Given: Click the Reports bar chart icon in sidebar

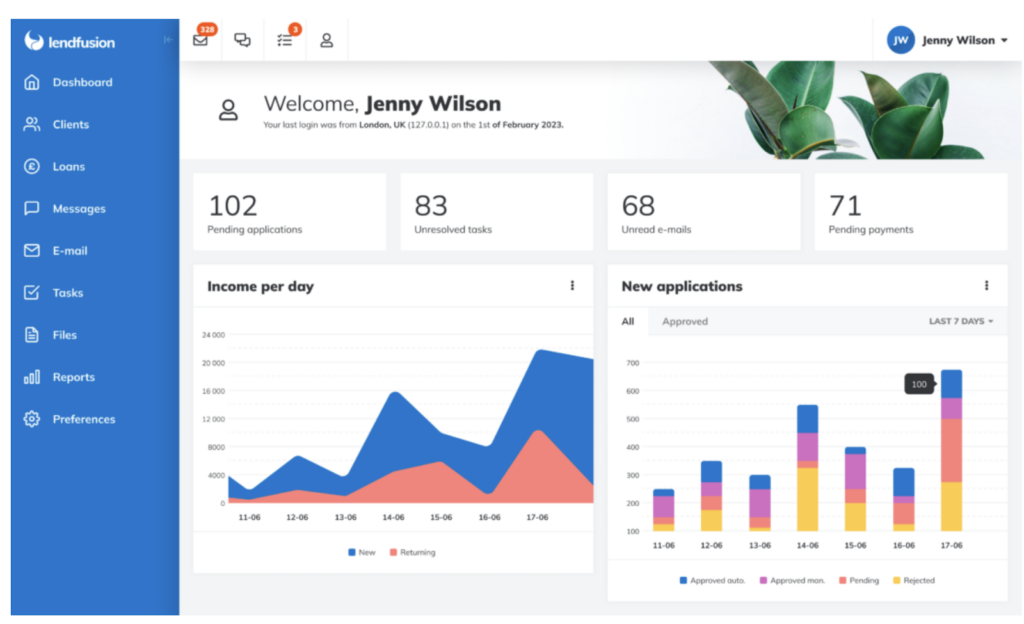Looking at the screenshot, I should 32,377.
